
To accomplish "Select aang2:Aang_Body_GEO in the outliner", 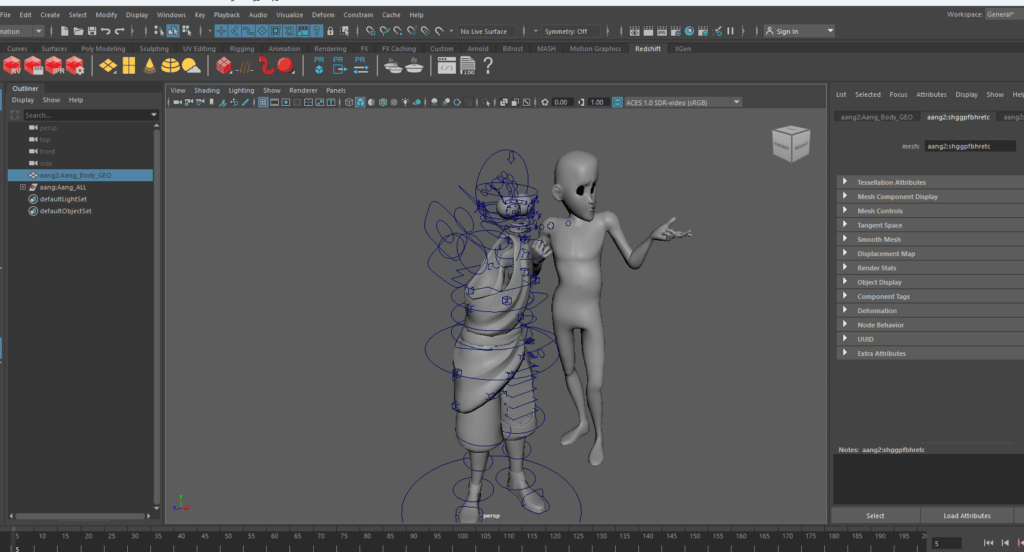I will (x=80, y=175).
